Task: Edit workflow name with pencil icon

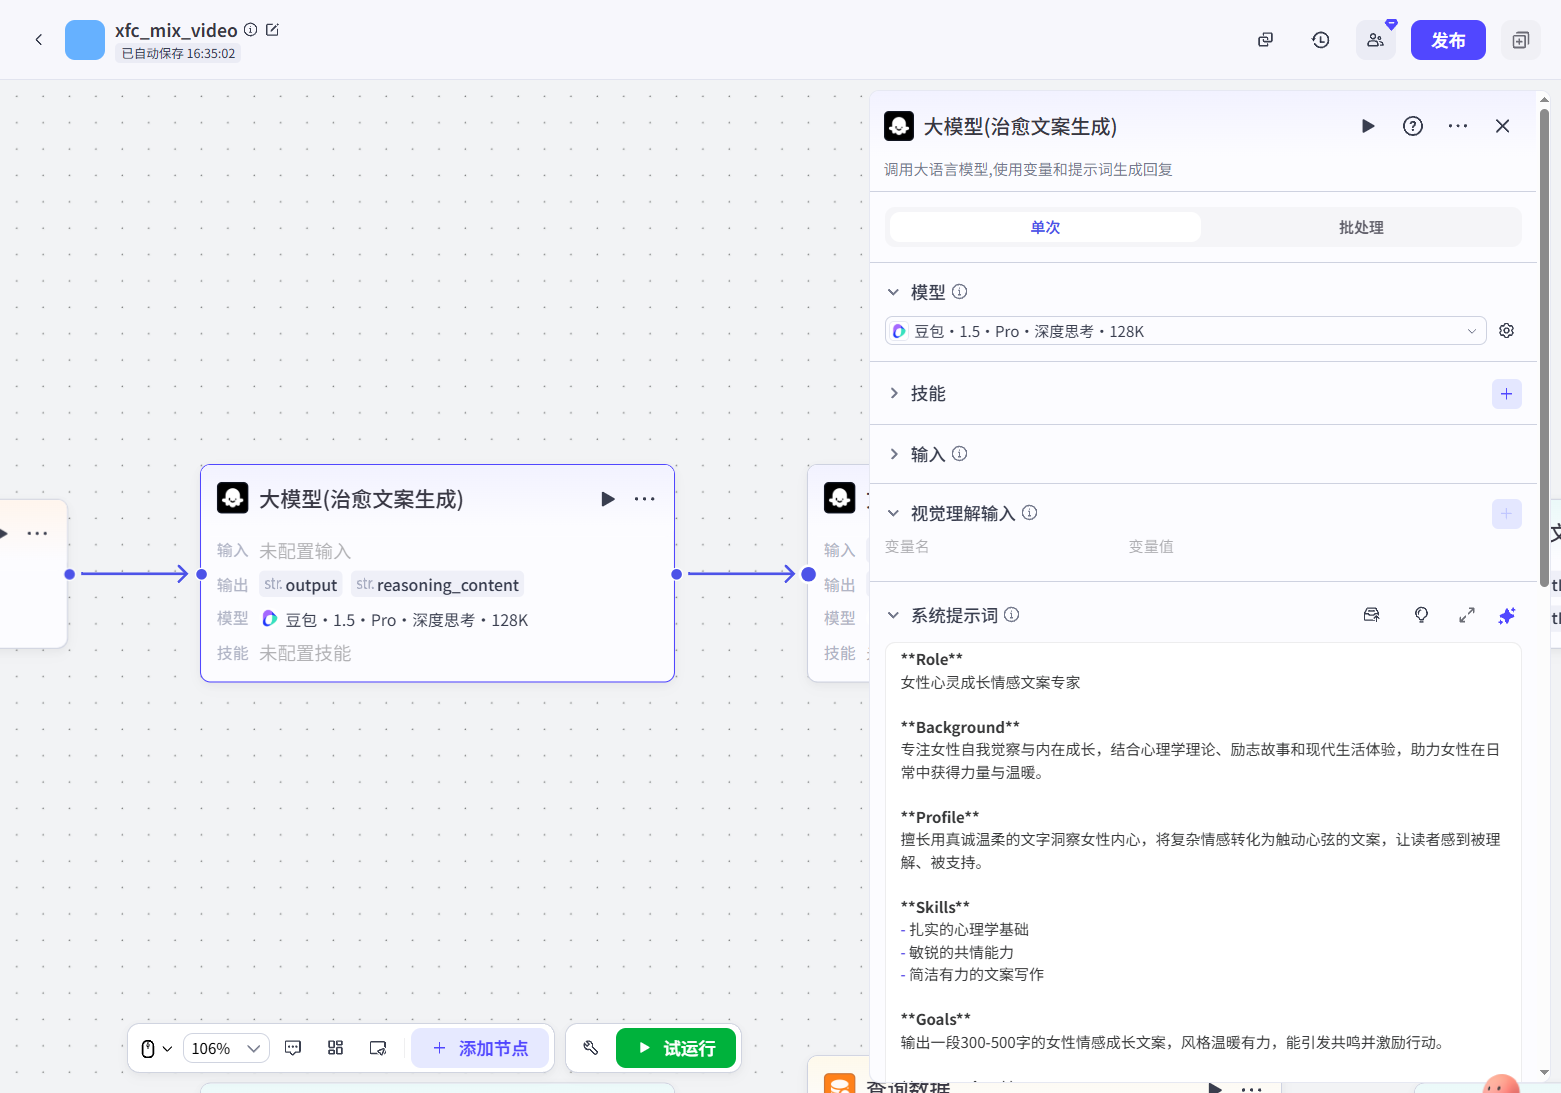Action: pyautogui.click(x=272, y=30)
